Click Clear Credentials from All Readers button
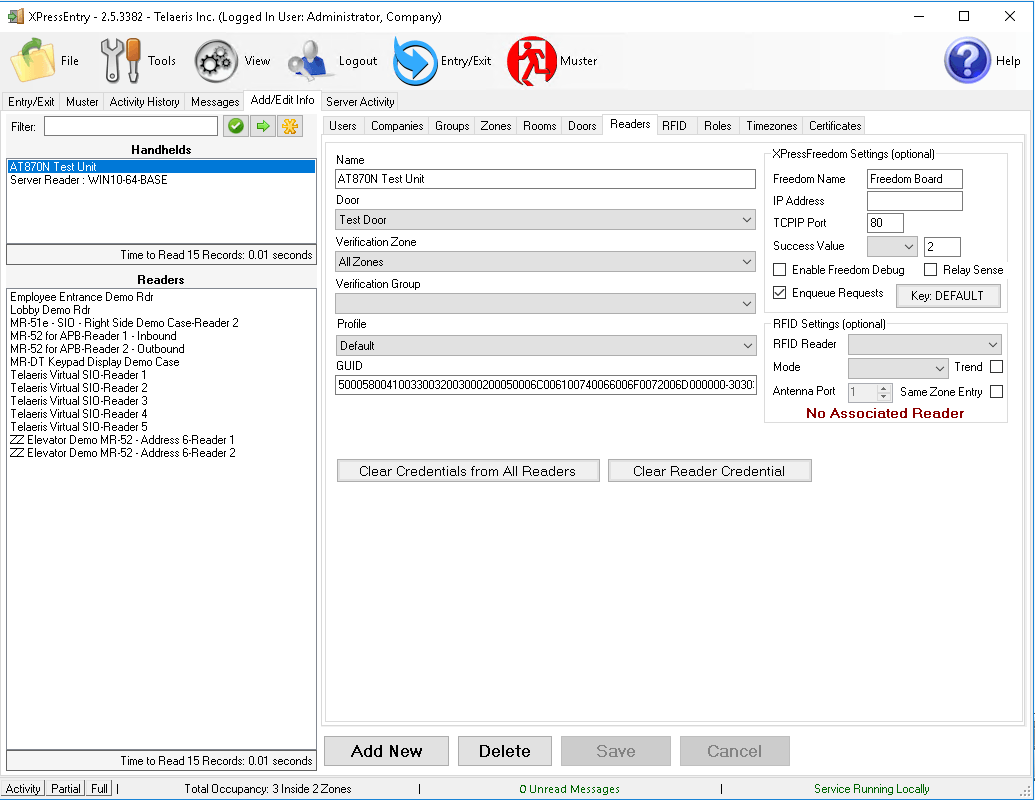Viewport: 1035px width, 800px height. point(467,471)
